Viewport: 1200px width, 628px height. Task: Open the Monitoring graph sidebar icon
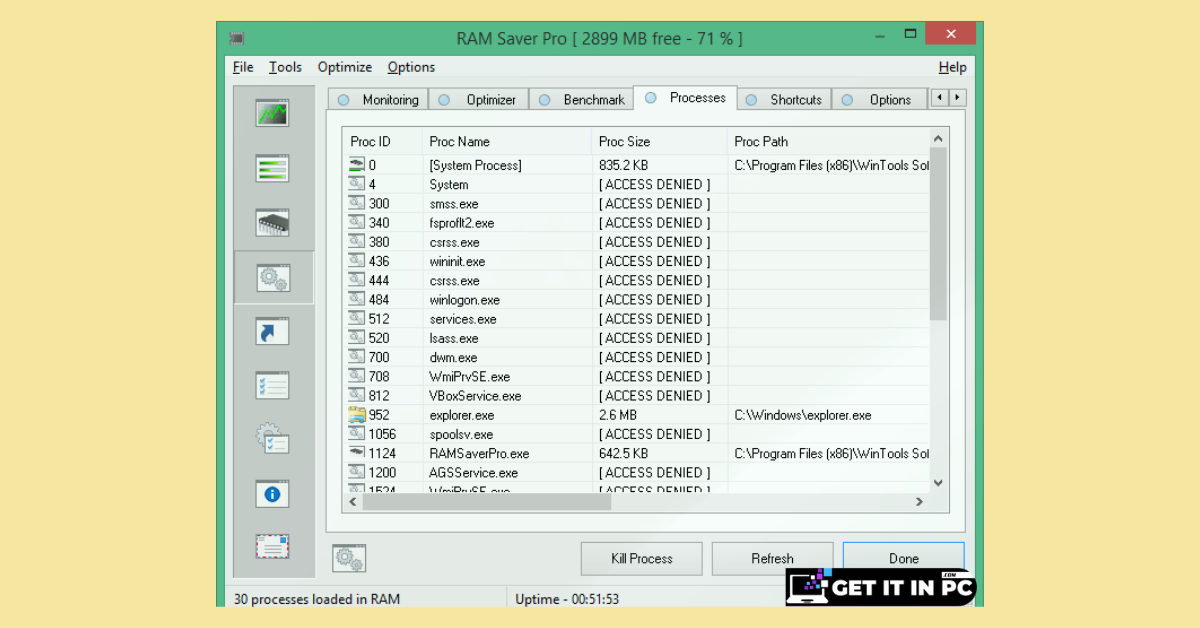click(273, 113)
